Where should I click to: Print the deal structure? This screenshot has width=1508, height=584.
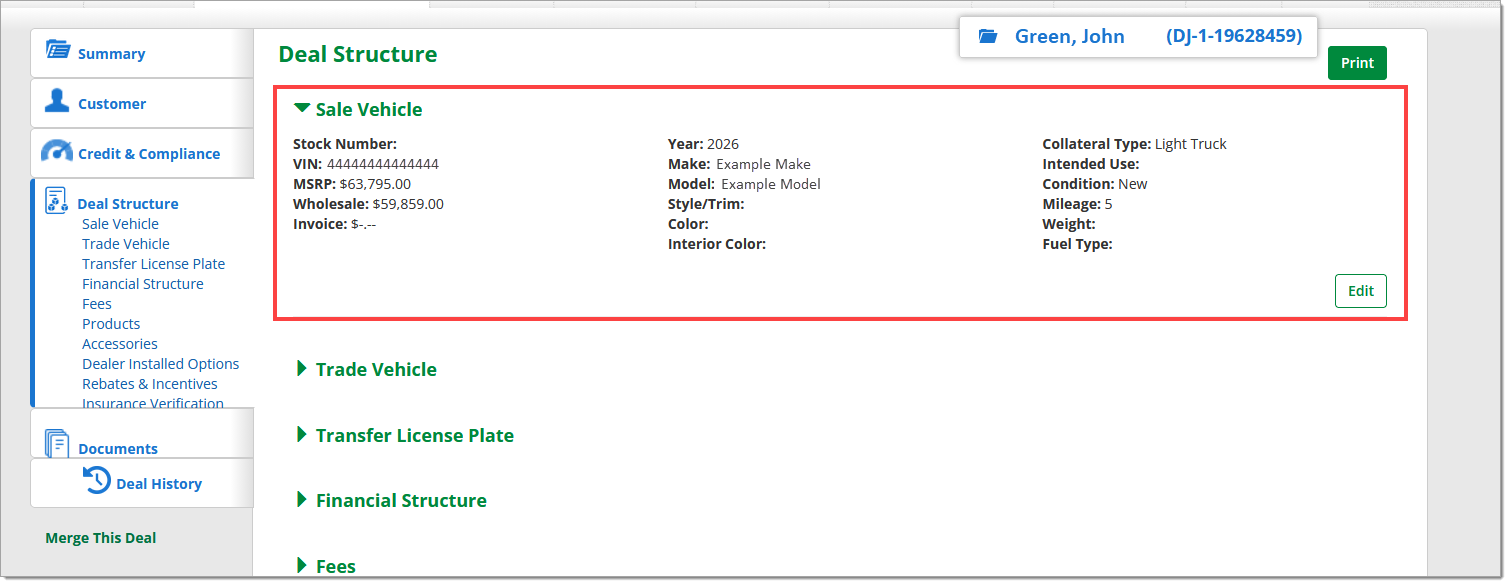coord(1357,63)
